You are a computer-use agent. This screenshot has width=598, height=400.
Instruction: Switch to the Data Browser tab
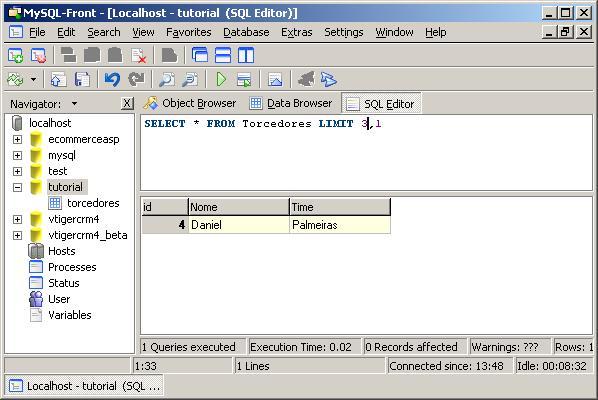click(291, 103)
